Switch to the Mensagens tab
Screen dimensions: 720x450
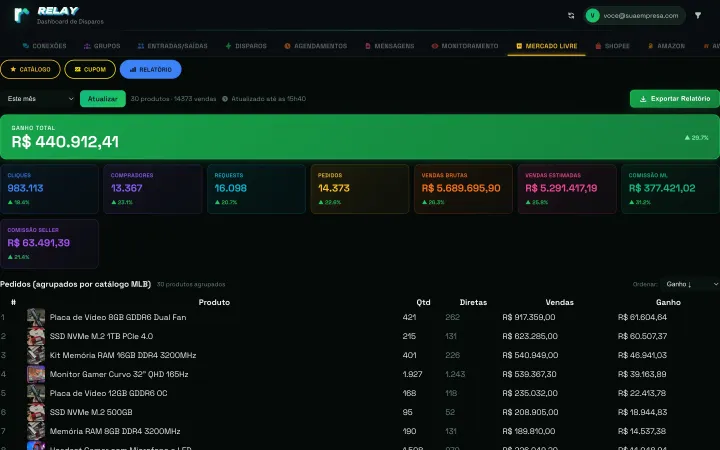click(390, 46)
